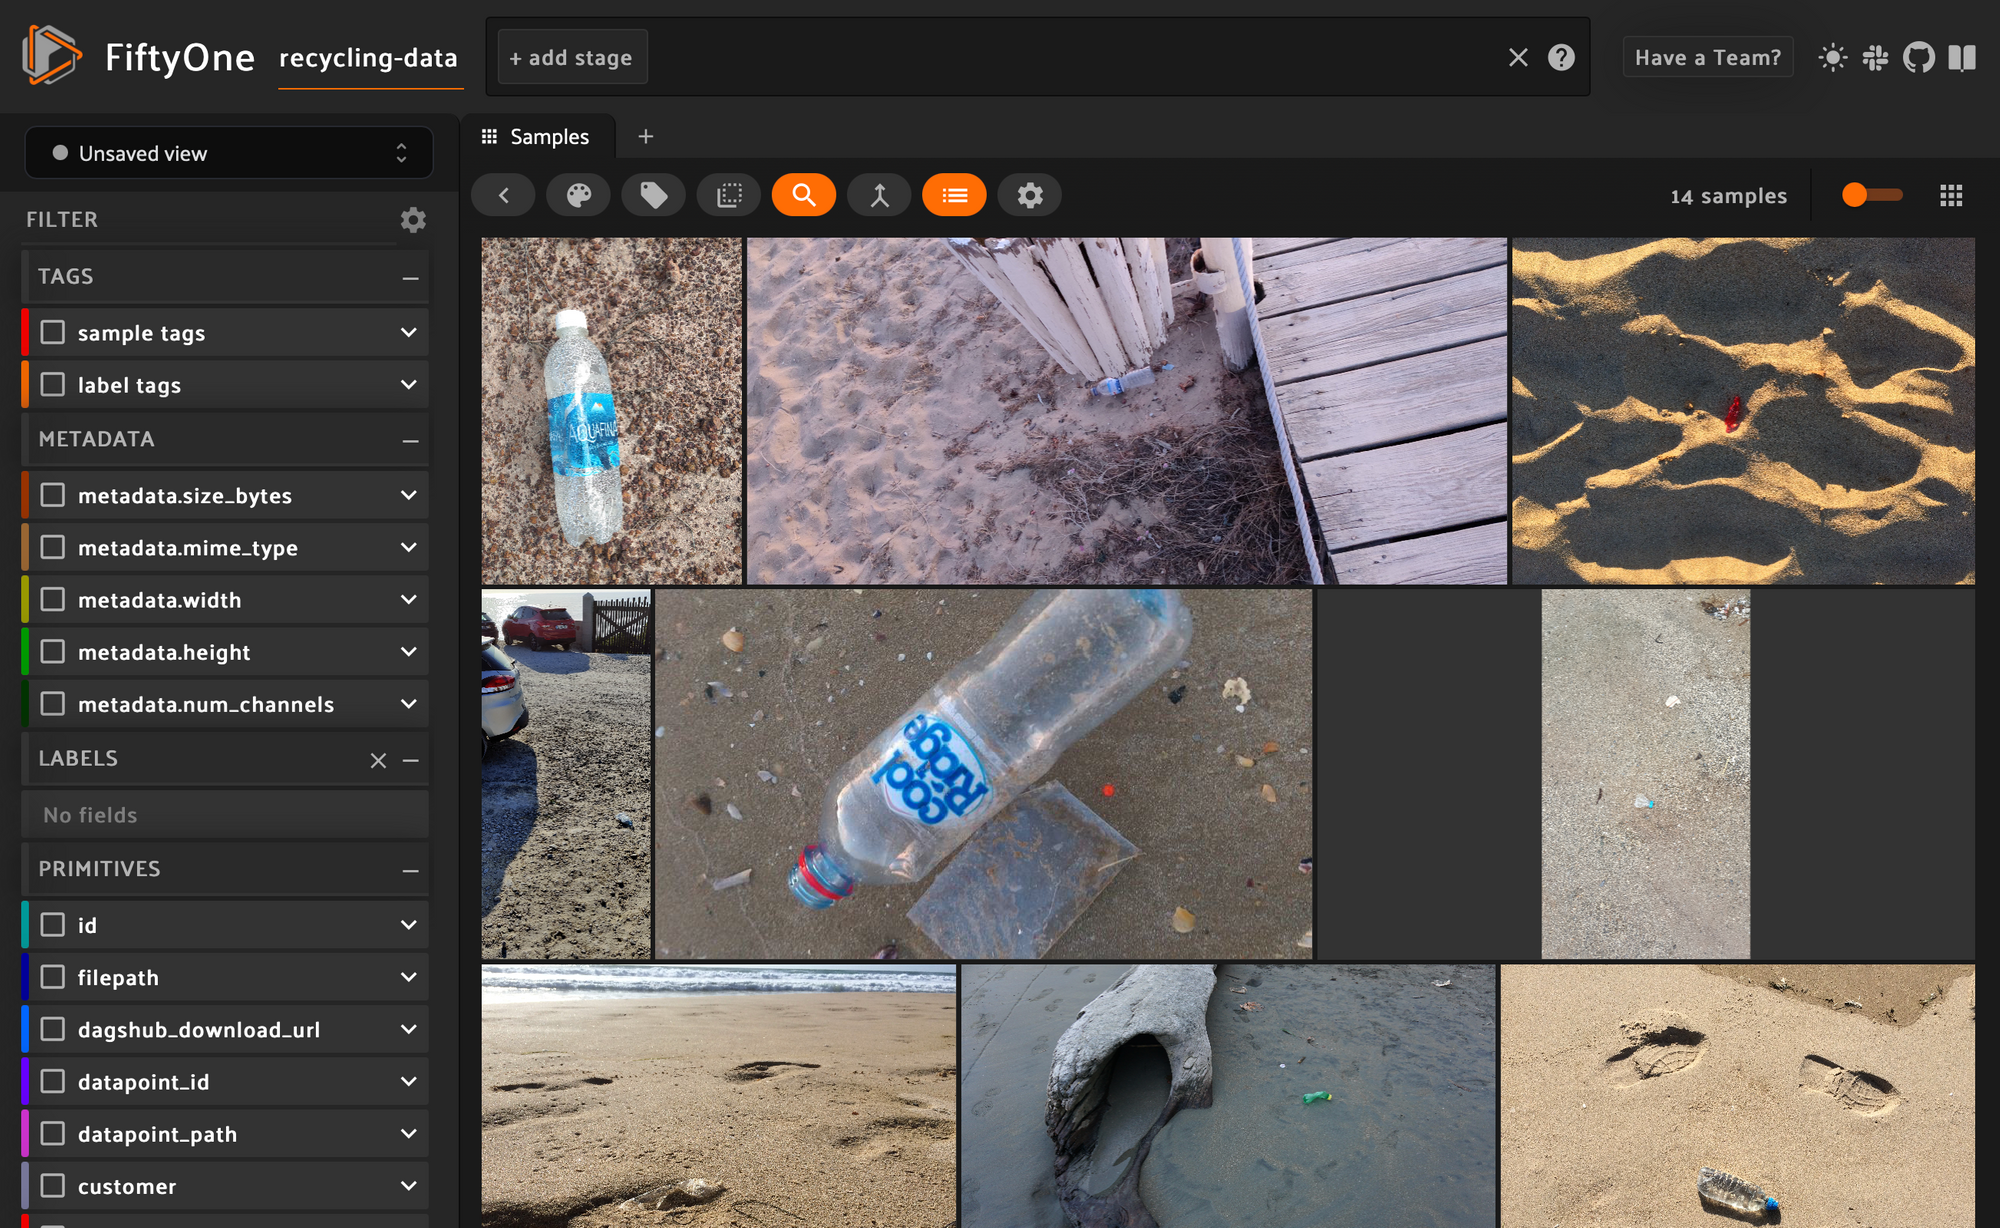
Task: Enable the metadata.mime_type checkbox
Action: (53, 547)
